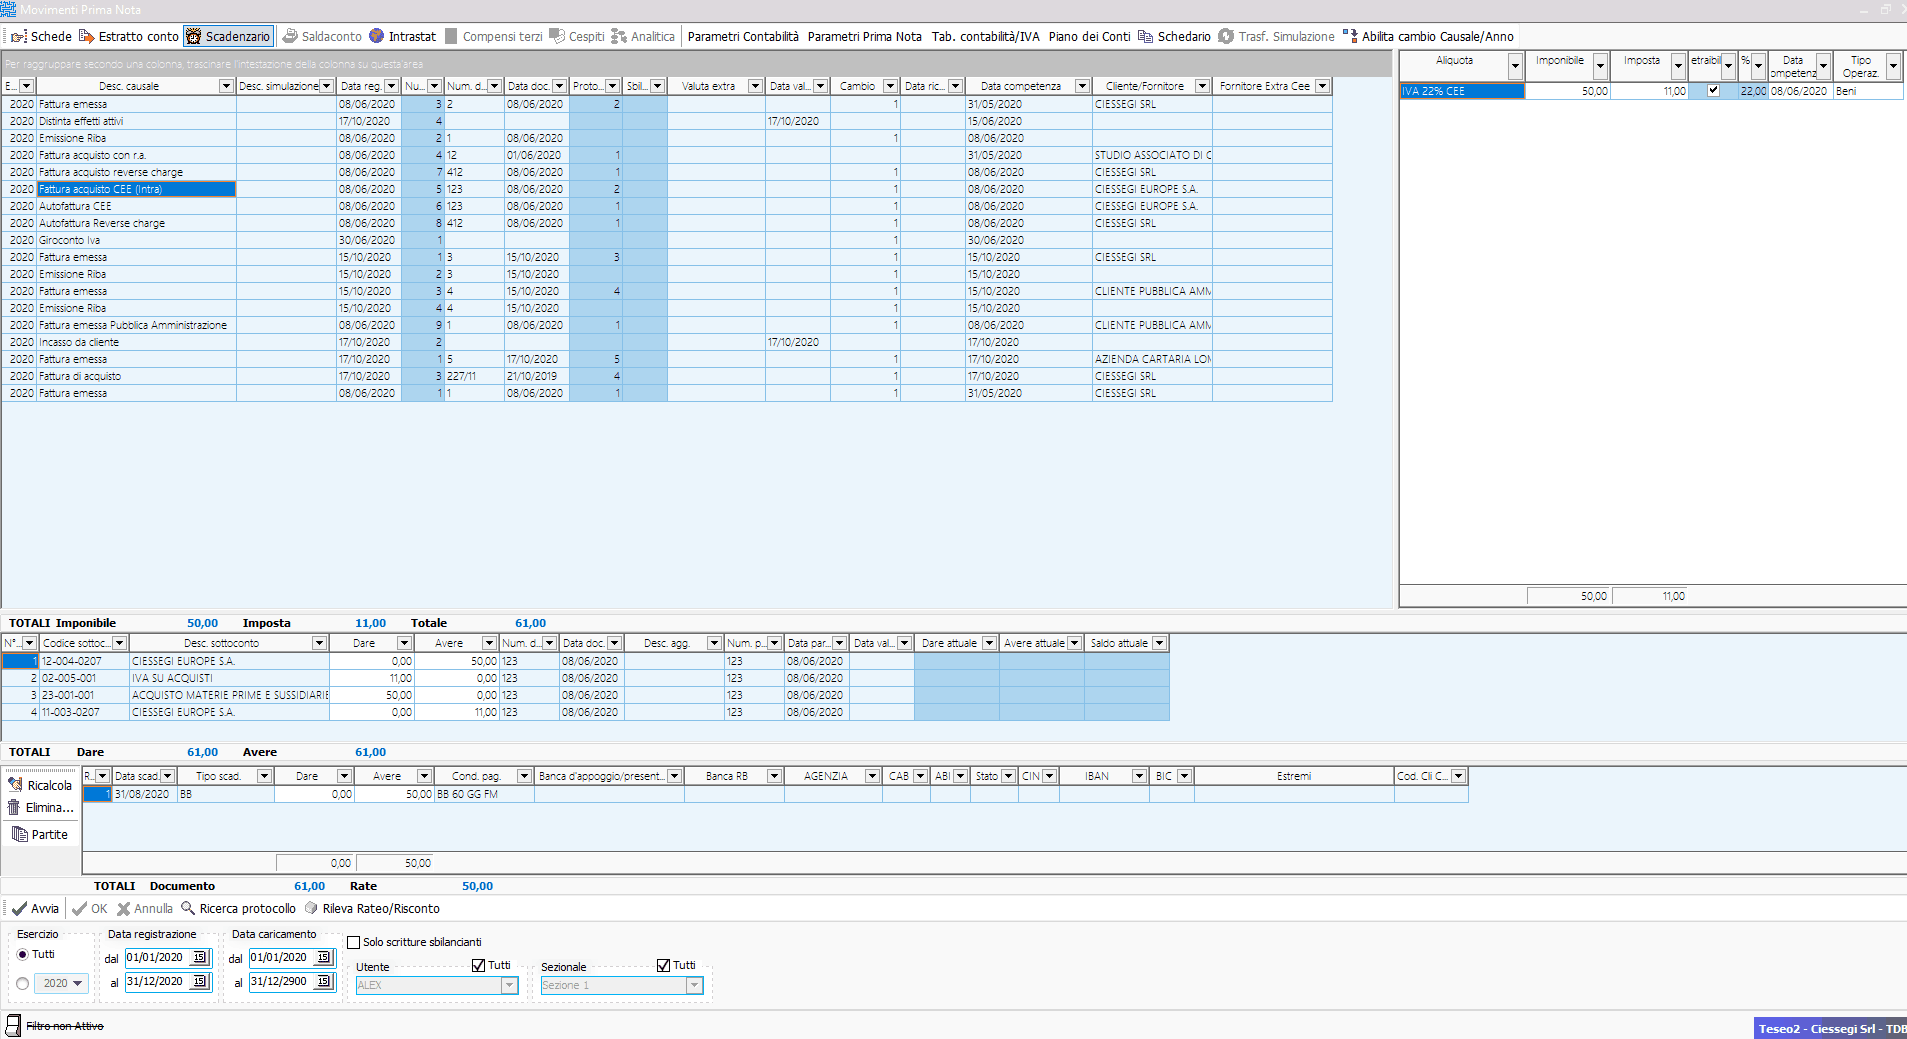Open the Intrastat globe icon
Screen dimensions: 1907x1039
377,36
